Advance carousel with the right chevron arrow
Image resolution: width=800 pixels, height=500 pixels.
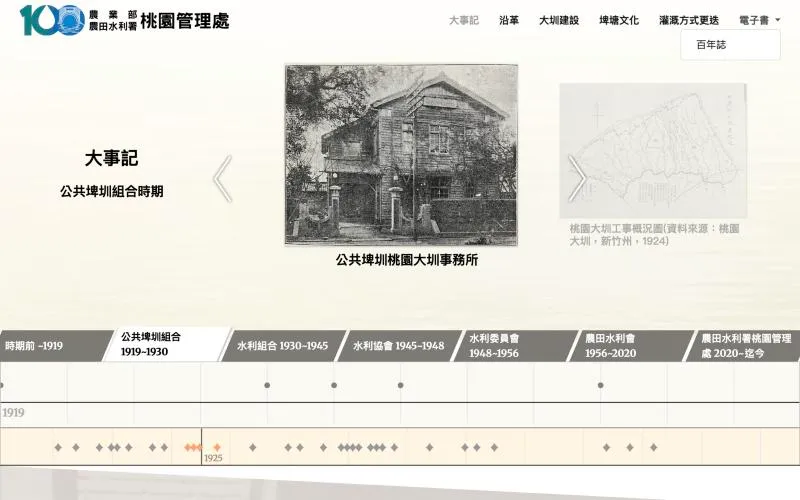[x=577, y=179]
